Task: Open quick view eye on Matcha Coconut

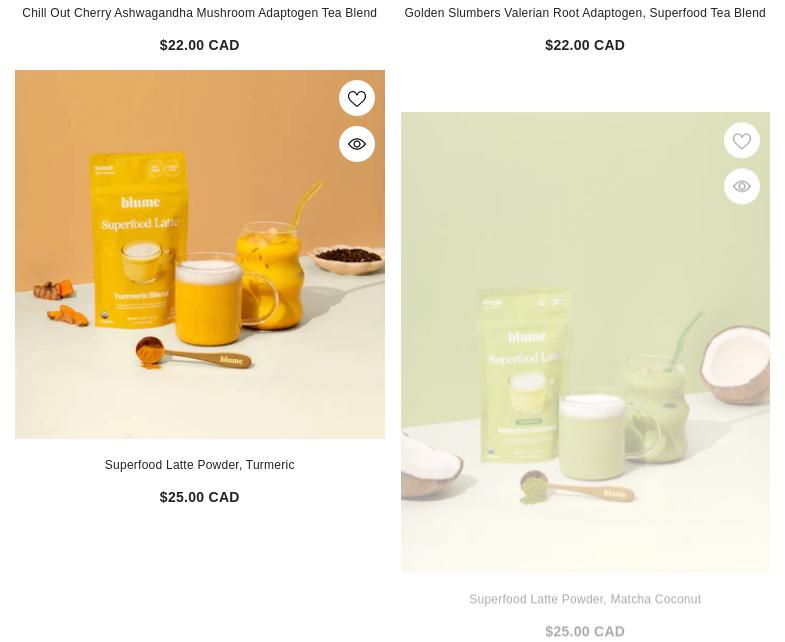Action: coord(741,186)
